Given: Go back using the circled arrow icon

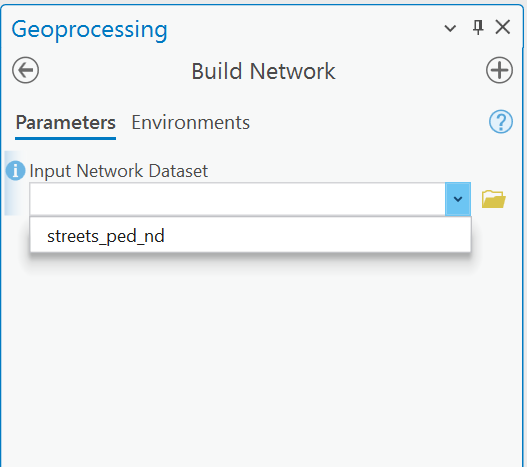Looking at the screenshot, I should (x=26, y=70).
